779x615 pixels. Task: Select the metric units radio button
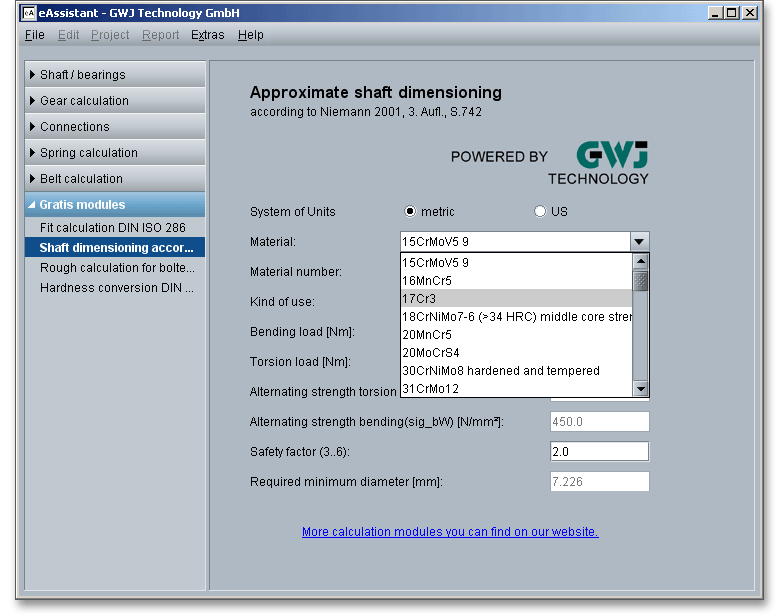pos(410,212)
